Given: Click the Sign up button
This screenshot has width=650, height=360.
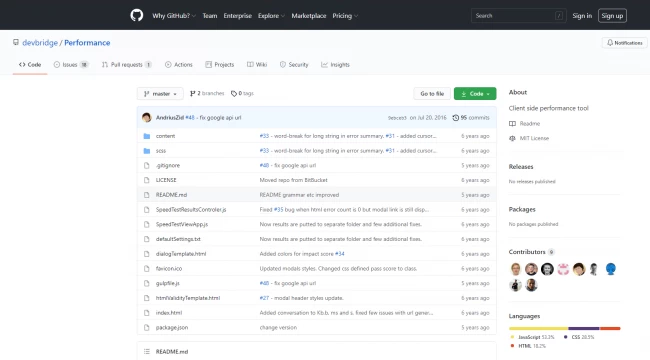Looking at the screenshot, I should click(612, 16).
